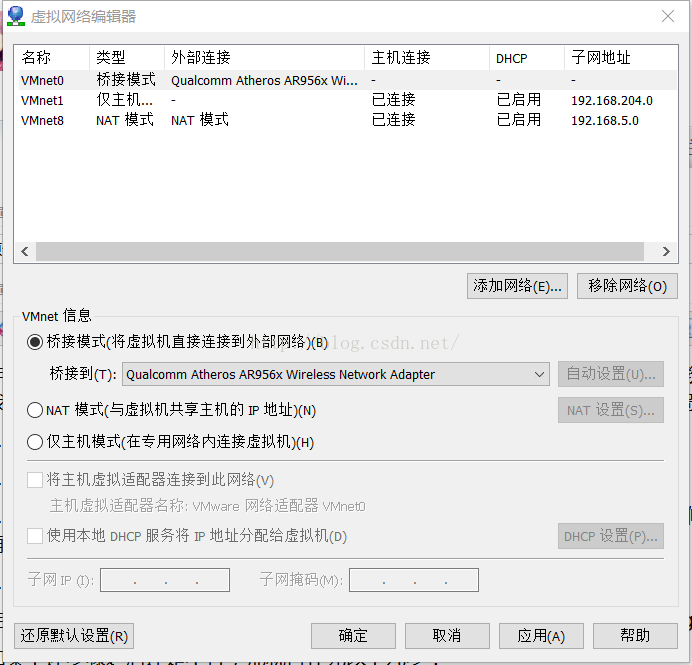Toggle 将主机虚拟适配器连接到此网络 checkbox

click(x=35, y=480)
